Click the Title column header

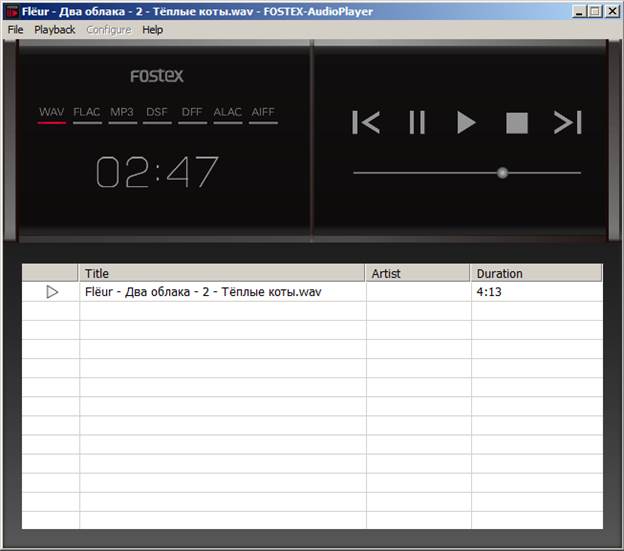[x=221, y=273]
